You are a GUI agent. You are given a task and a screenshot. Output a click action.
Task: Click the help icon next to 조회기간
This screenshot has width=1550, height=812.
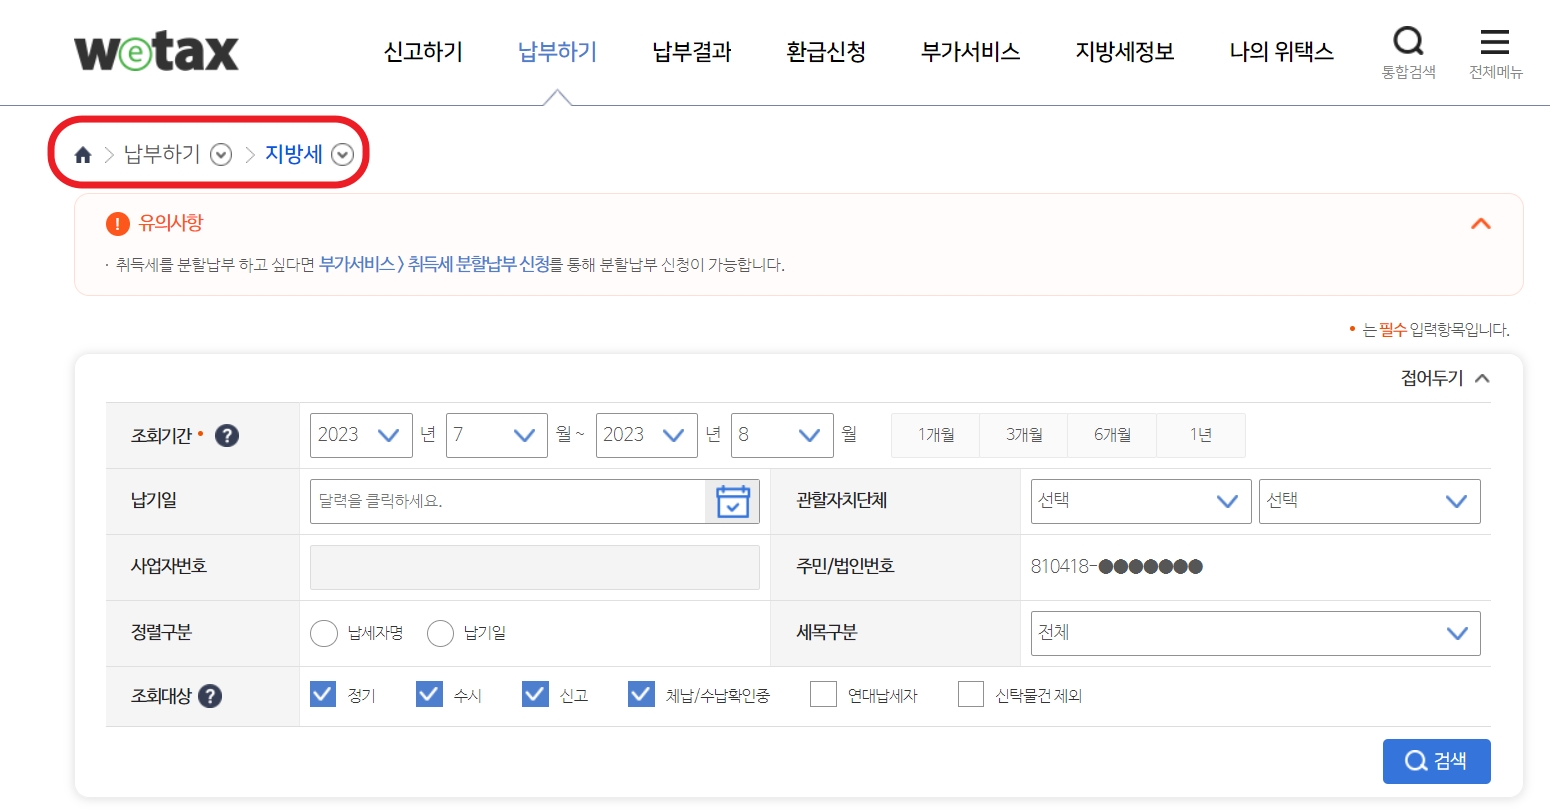coord(226,435)
